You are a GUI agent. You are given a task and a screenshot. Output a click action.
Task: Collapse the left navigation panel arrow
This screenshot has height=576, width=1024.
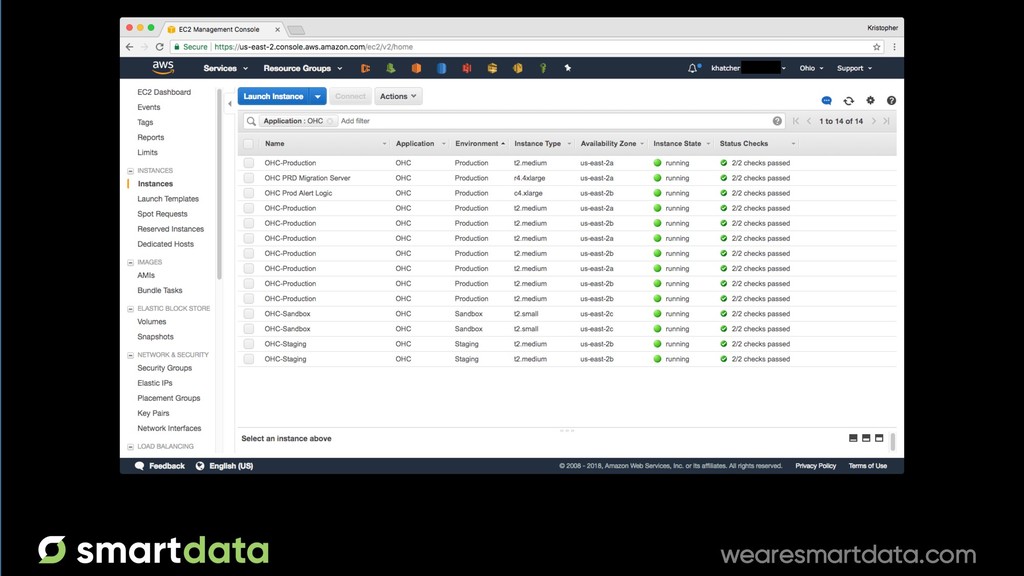pos(230,103)
